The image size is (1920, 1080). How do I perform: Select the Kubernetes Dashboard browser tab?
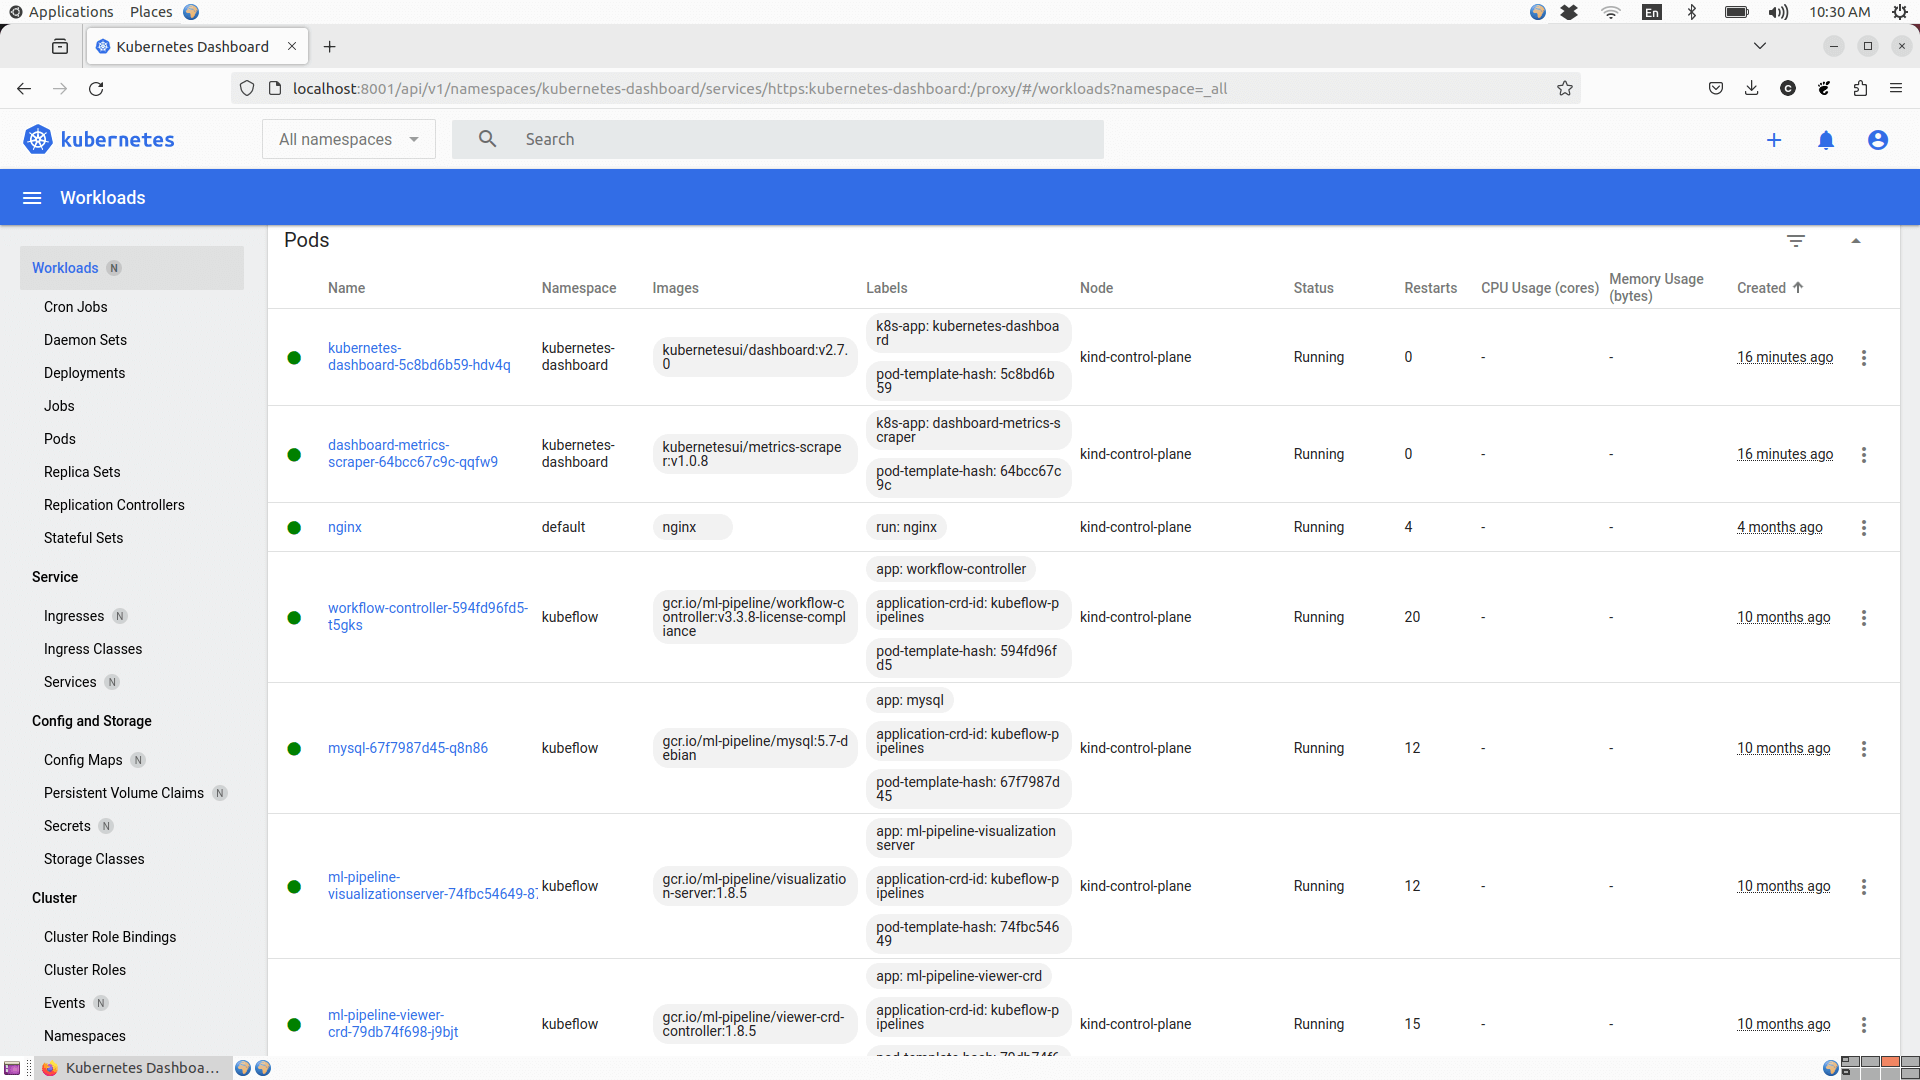click(x=192, y=46)
